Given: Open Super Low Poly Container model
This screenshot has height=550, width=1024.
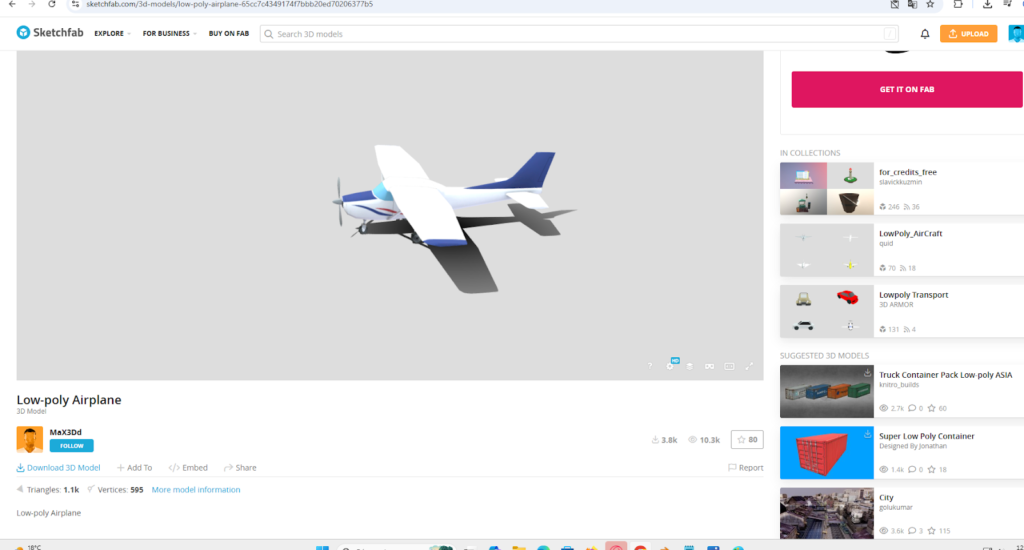Looking at the screenshot, I should 927,436.
